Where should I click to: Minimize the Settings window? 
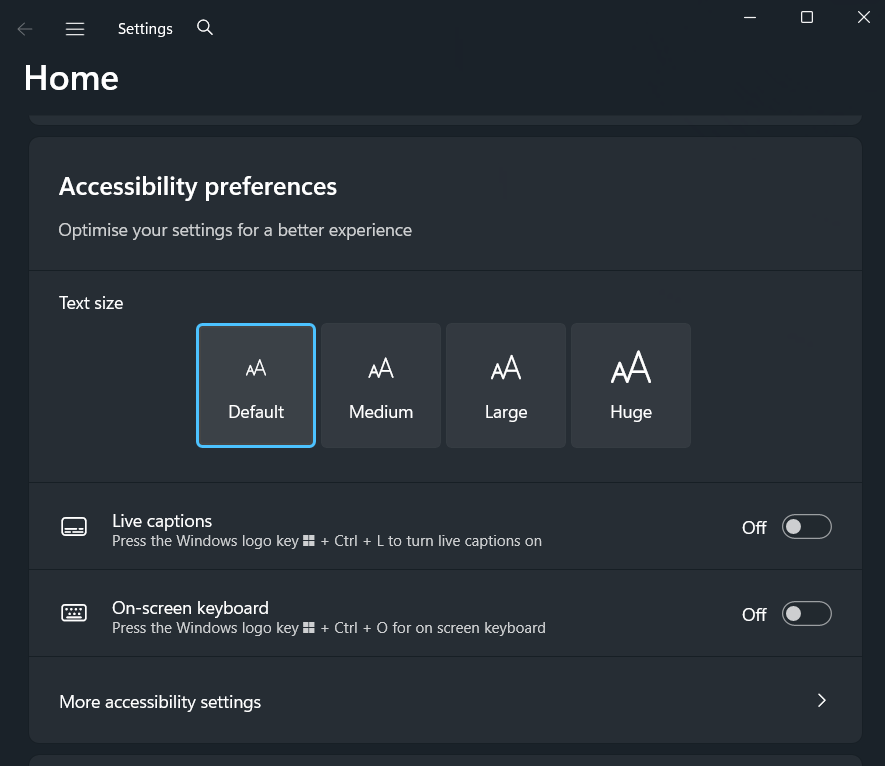pyautogui.click(x=750, y=17)
